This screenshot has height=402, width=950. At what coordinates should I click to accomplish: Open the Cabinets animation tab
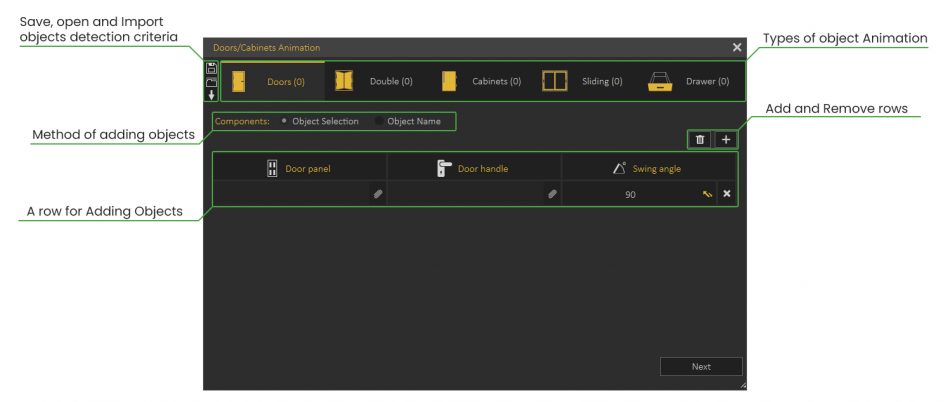coord(482,81)
